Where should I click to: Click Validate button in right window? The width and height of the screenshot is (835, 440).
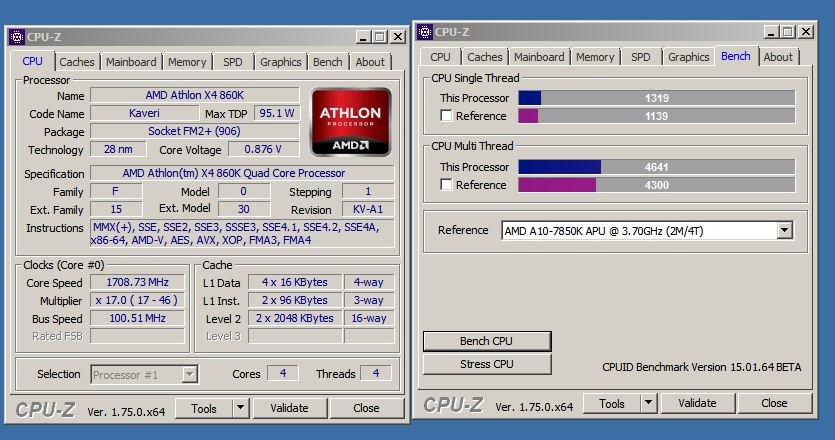[x=697, y=403]
